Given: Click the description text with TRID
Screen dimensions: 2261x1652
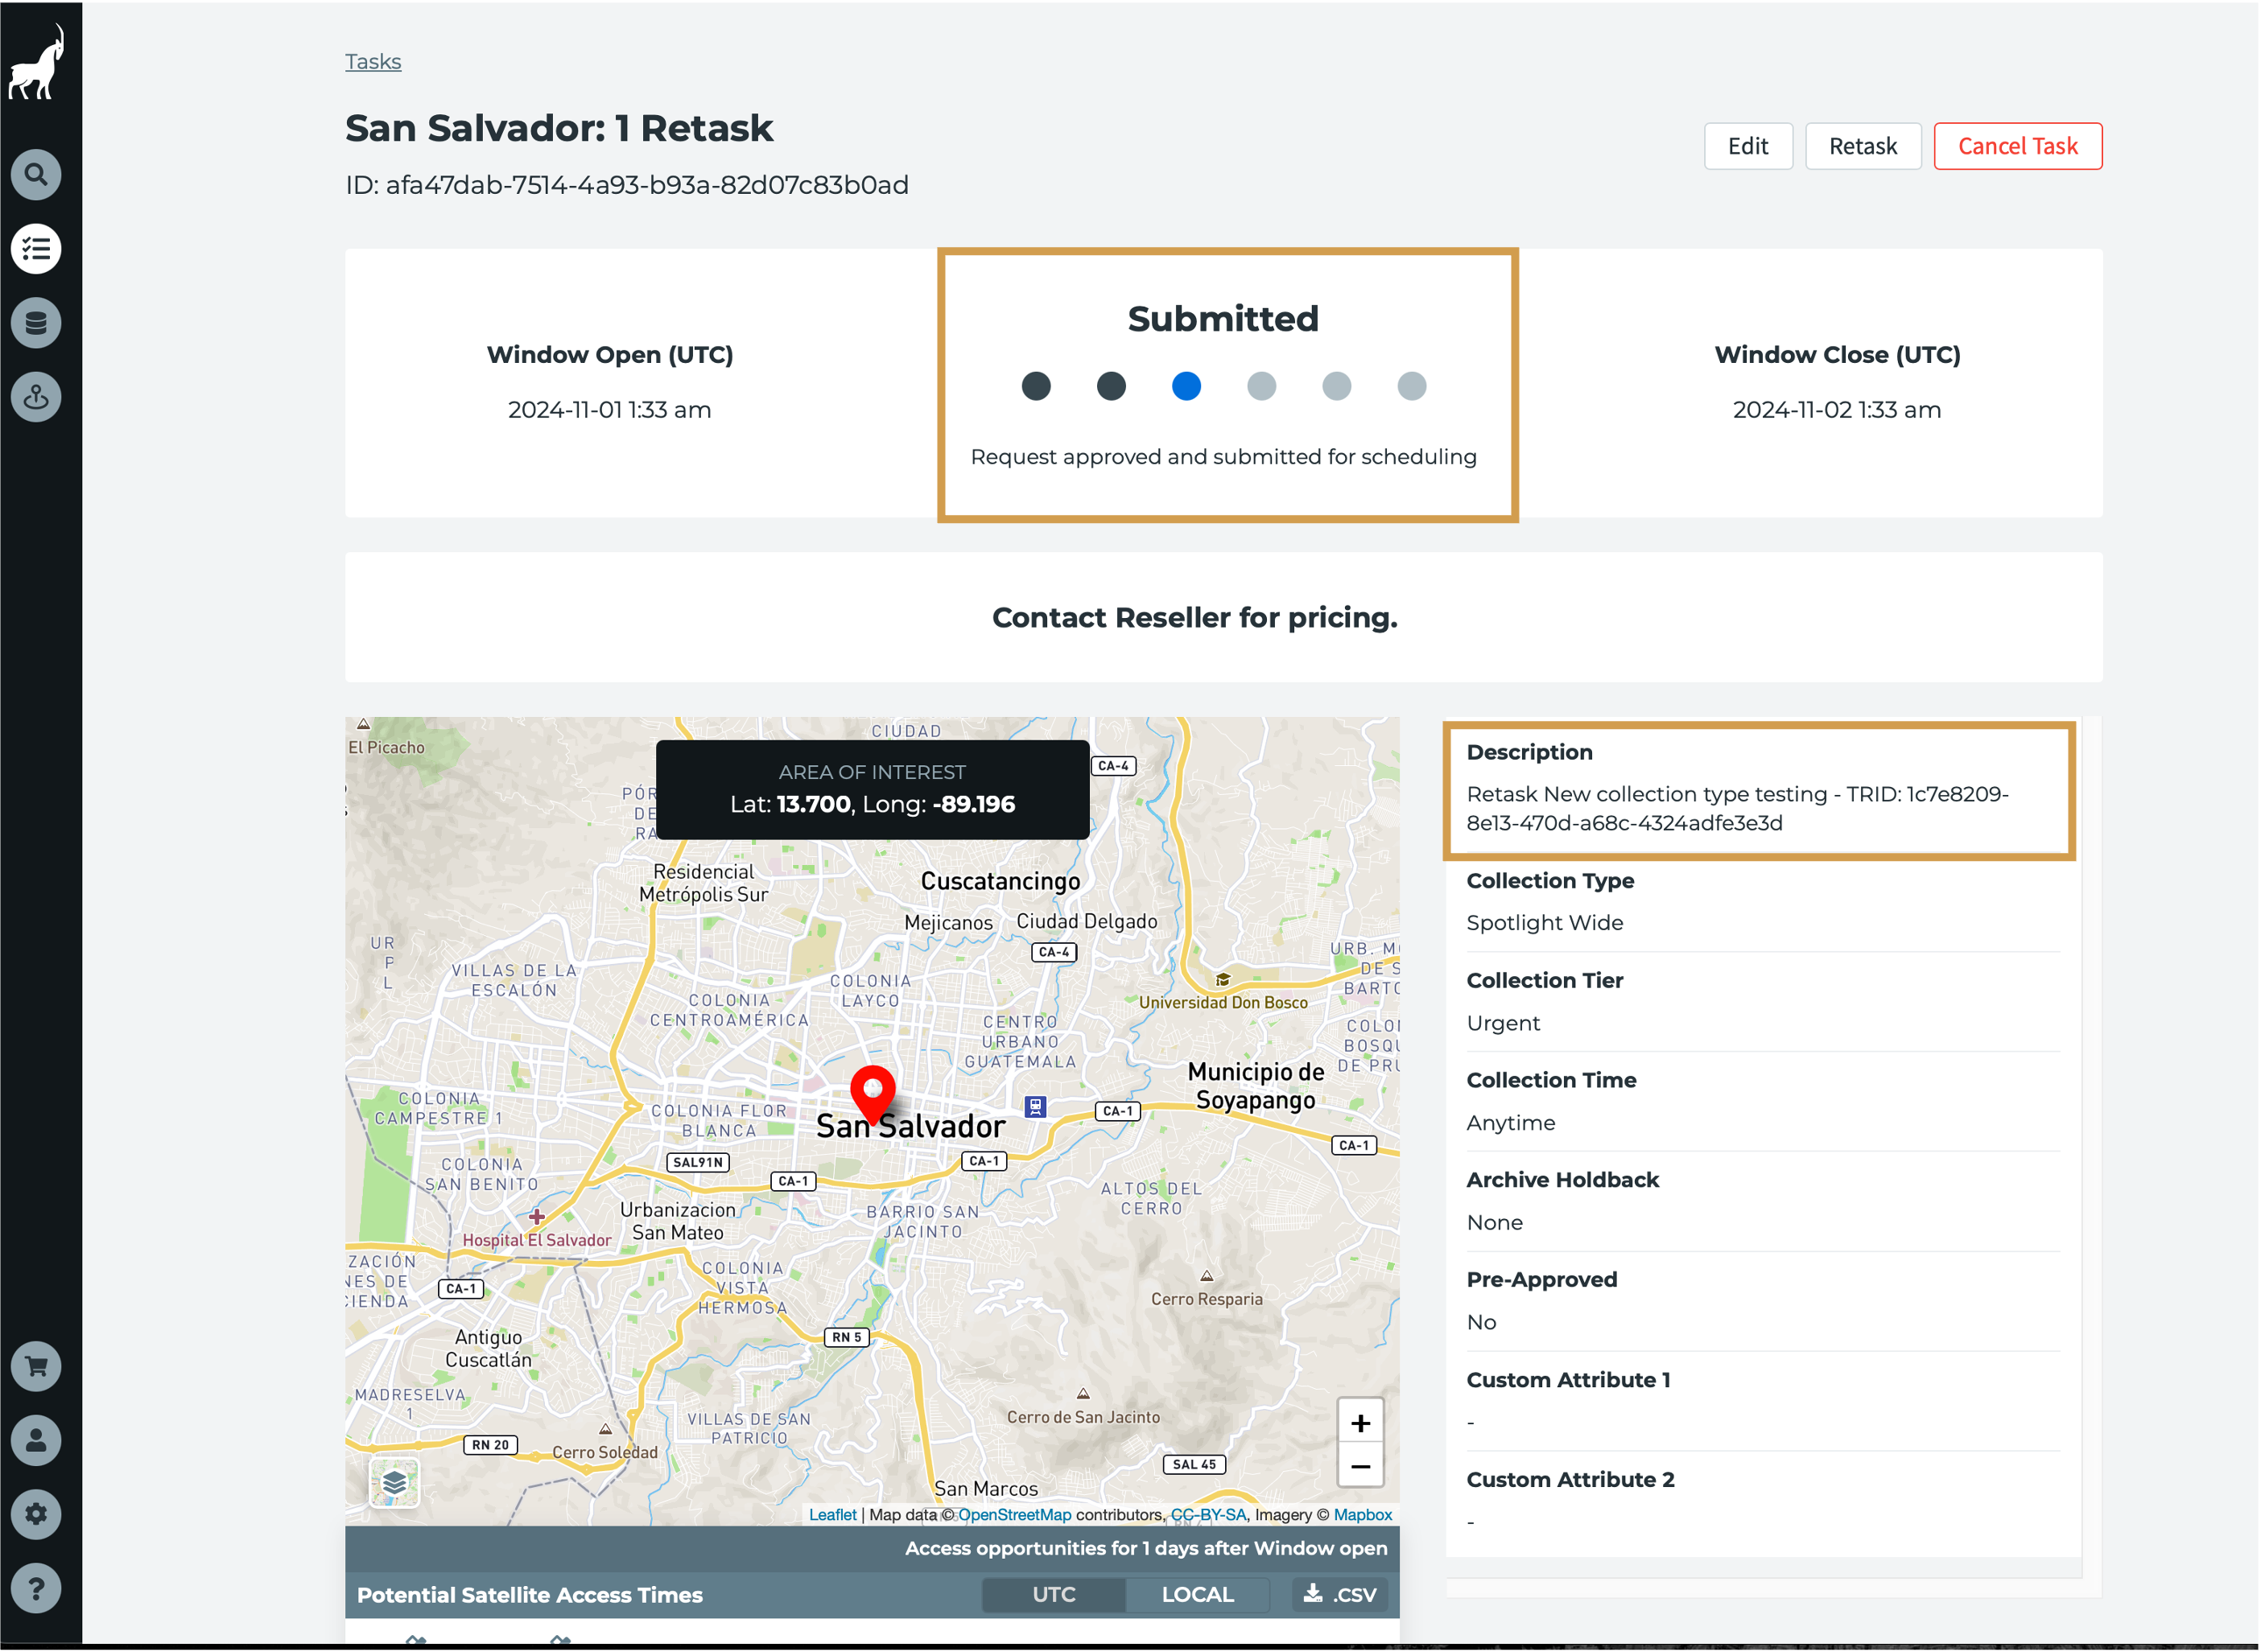Looking at the screenshot, I should [1738, 809].
